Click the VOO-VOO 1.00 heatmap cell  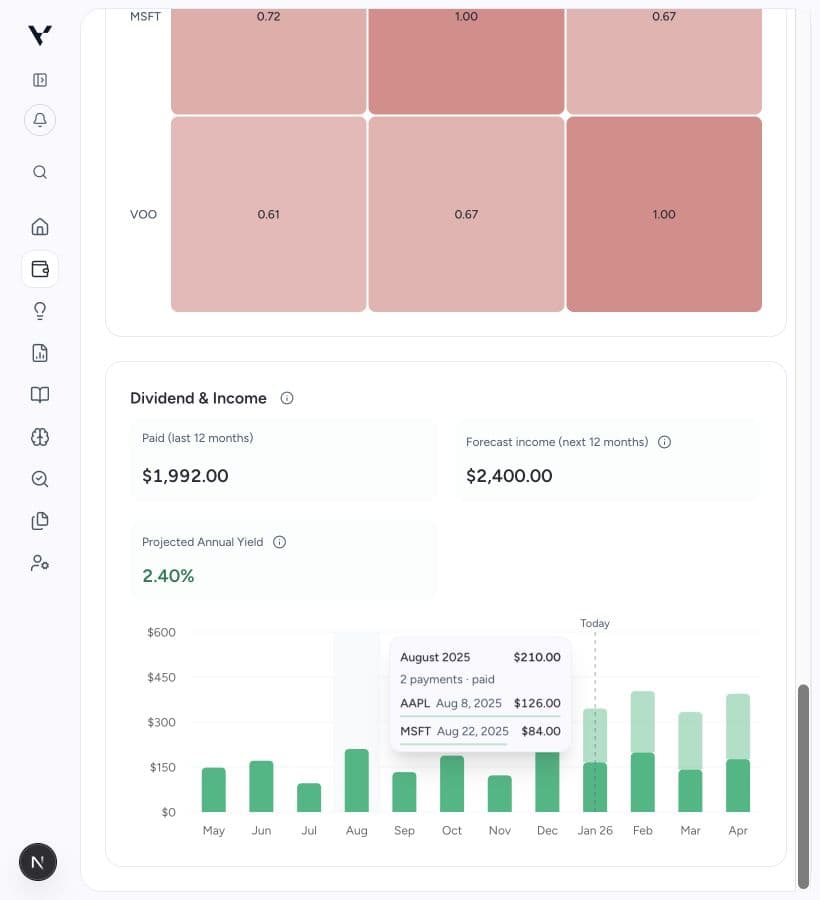664,214
